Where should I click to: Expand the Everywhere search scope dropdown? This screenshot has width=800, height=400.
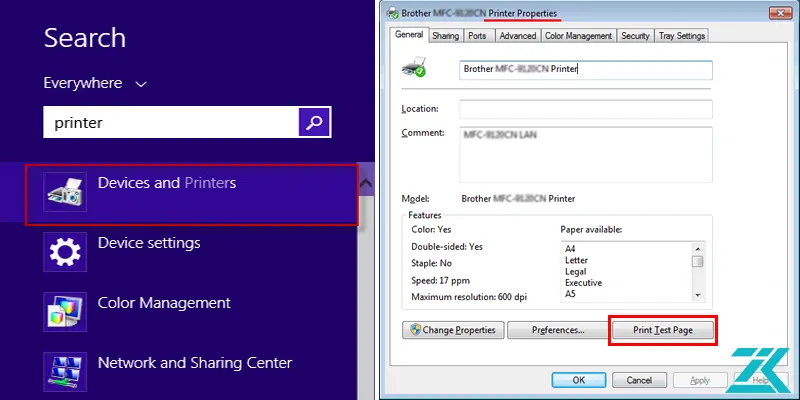click(95, 83)
